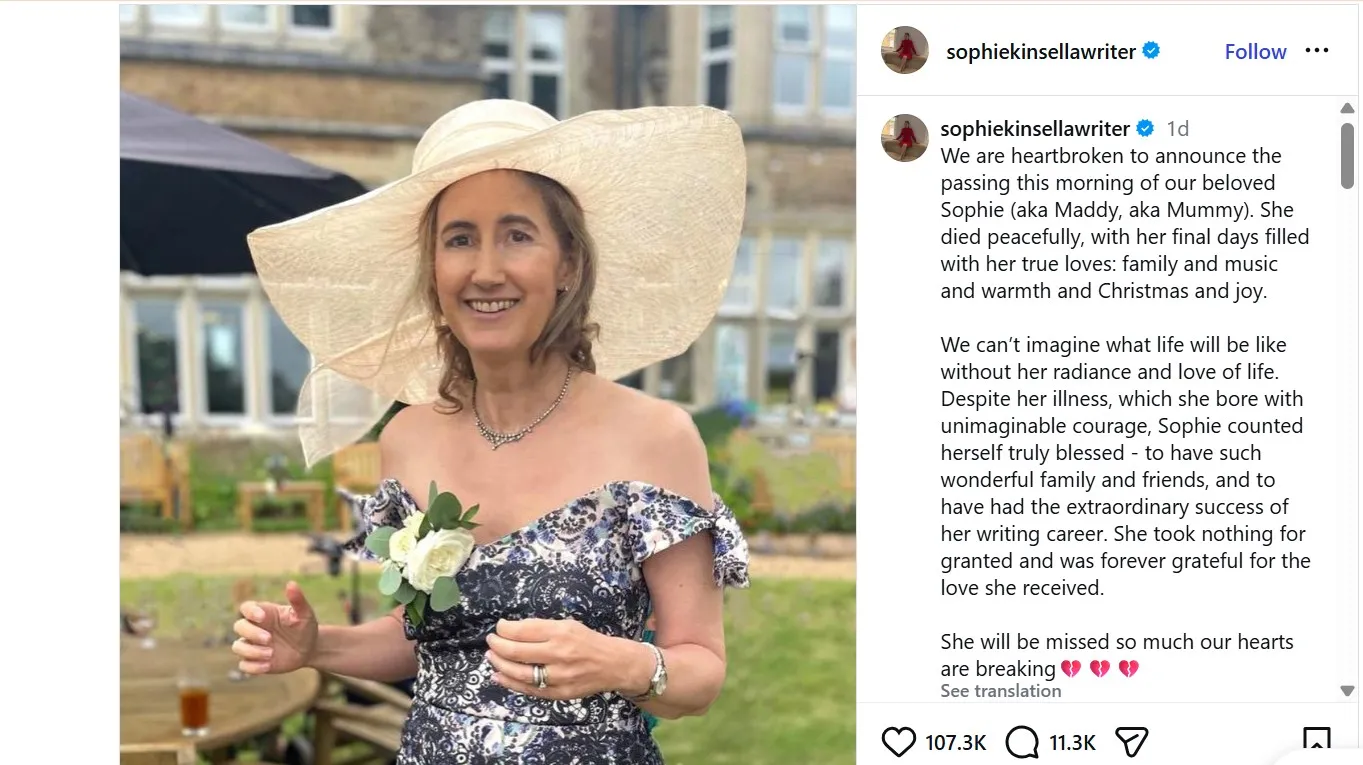Click the verified badge next to sophiekinsellawriter header
1363x765 pixels.
[1152, 50]
